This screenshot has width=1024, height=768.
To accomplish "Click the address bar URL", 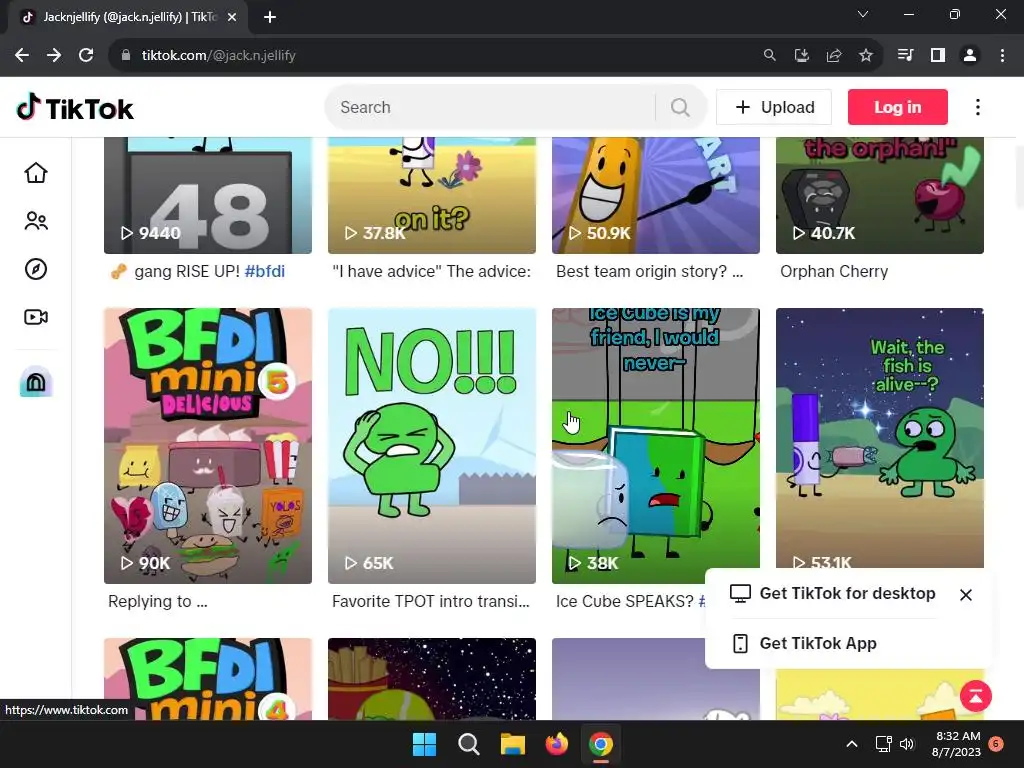I will 219,56.
